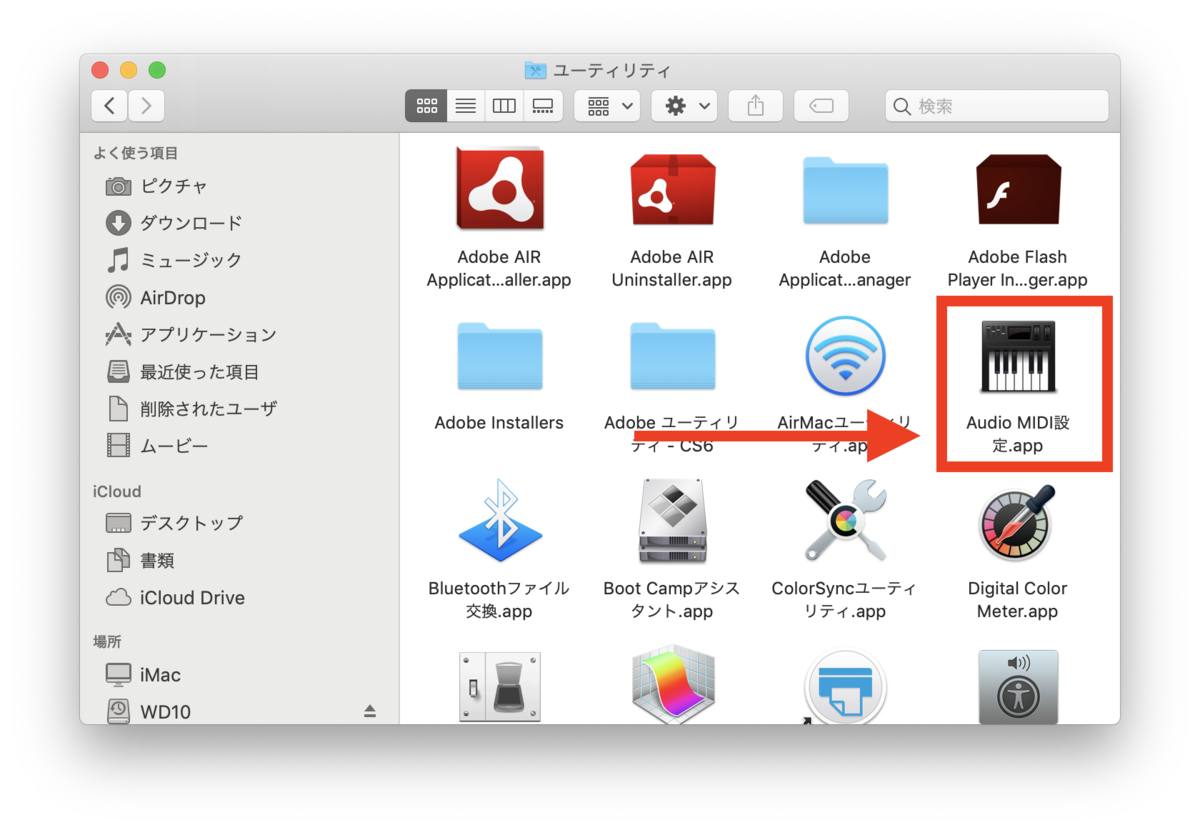The image size is (1200, 830).
Task: Select the blue printer circle app icon
Action: [x=845, y=686]
